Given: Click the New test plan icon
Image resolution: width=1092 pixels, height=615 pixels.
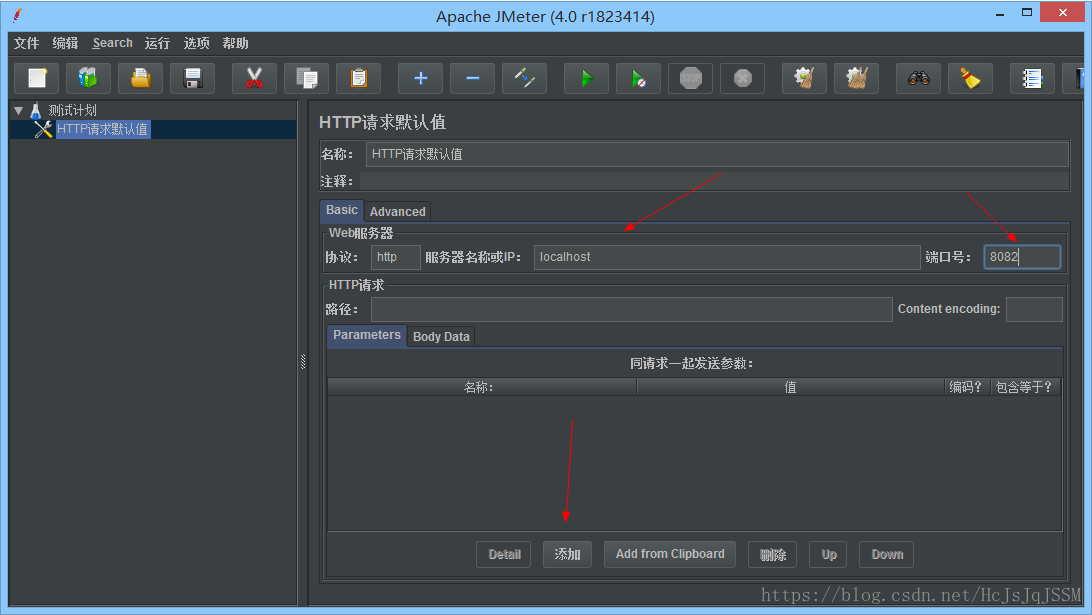Looking at the screenshot, I should [37, 78].
